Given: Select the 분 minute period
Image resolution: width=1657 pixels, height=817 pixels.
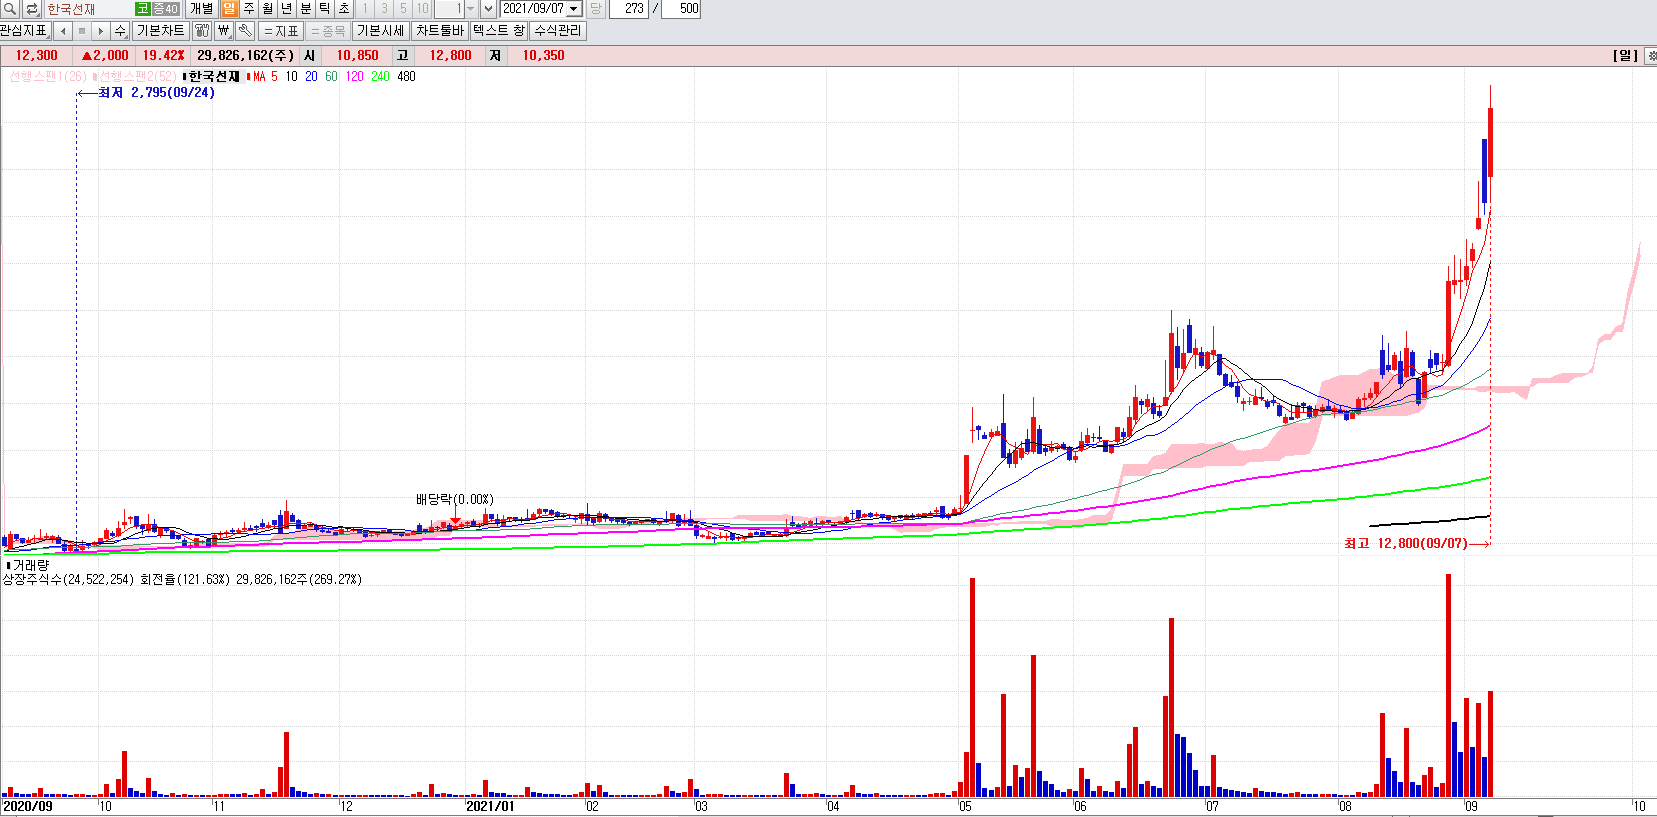Looking at the screenshot, I should pyautogui.click(x=306, y=9).
